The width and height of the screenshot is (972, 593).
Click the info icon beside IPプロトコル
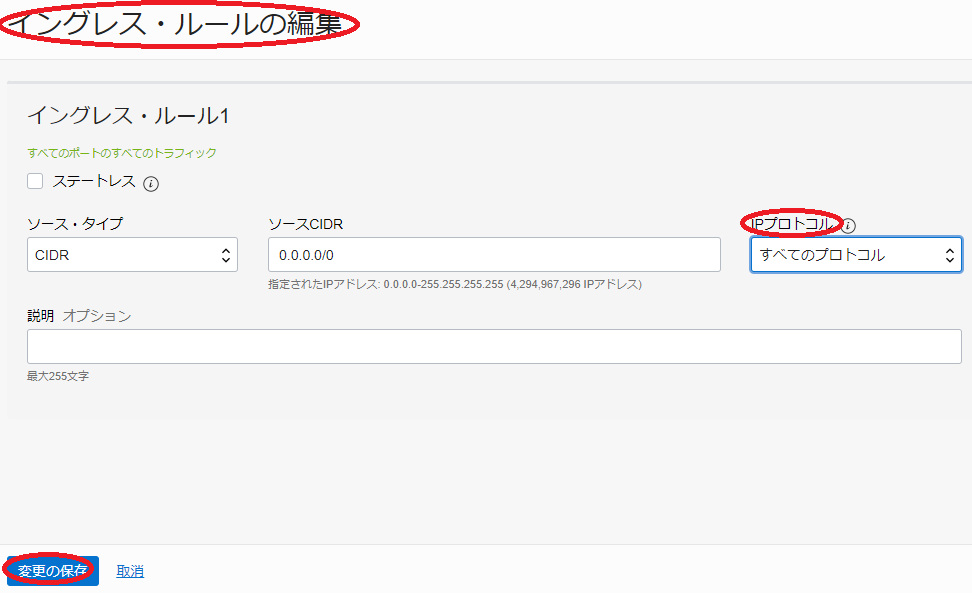(848, 225)
